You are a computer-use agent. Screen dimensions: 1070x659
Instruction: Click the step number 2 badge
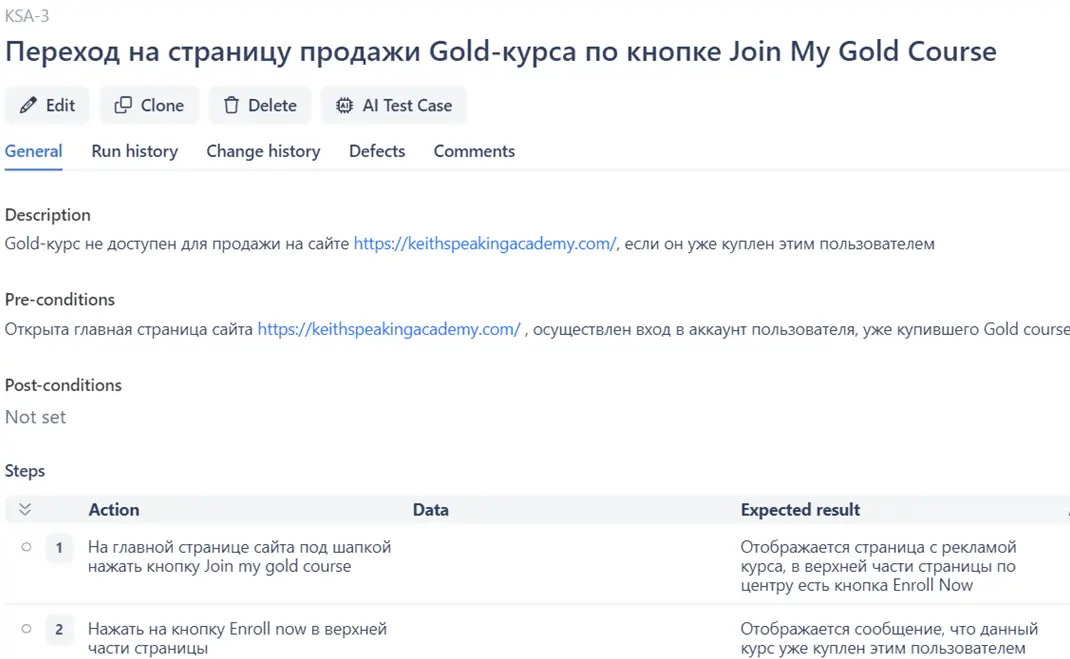click(x=59, y=630)
